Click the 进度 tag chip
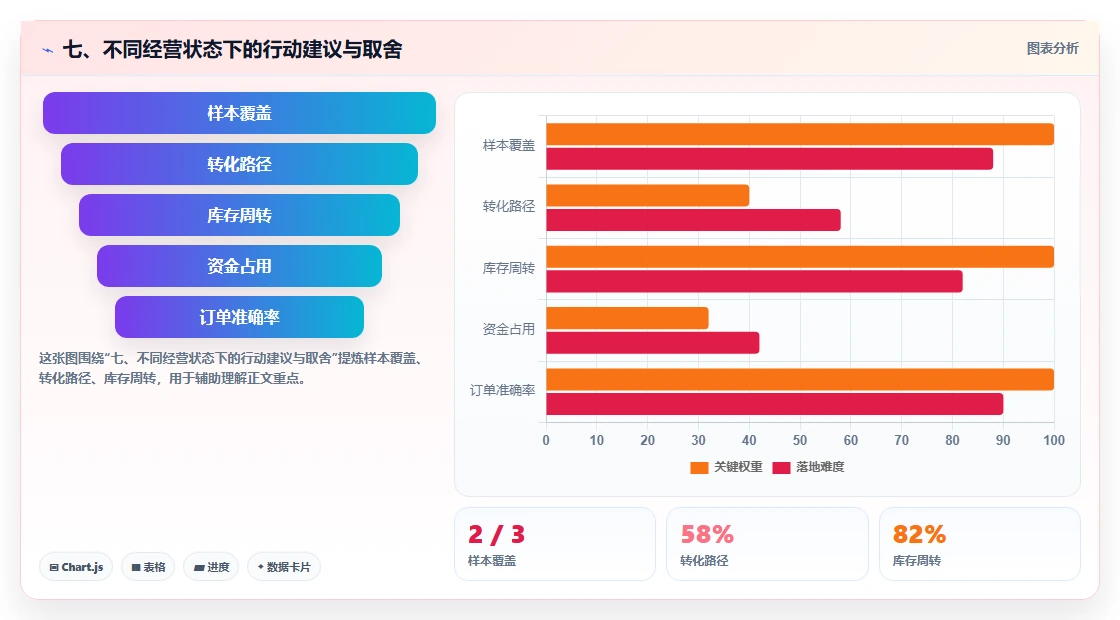 click(211, 567)
